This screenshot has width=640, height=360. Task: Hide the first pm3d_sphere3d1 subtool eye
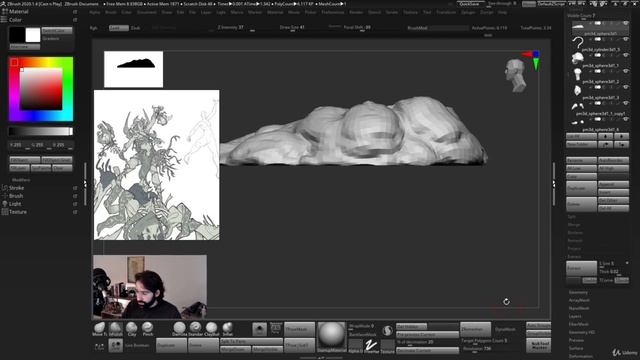[x=626, y=23]
